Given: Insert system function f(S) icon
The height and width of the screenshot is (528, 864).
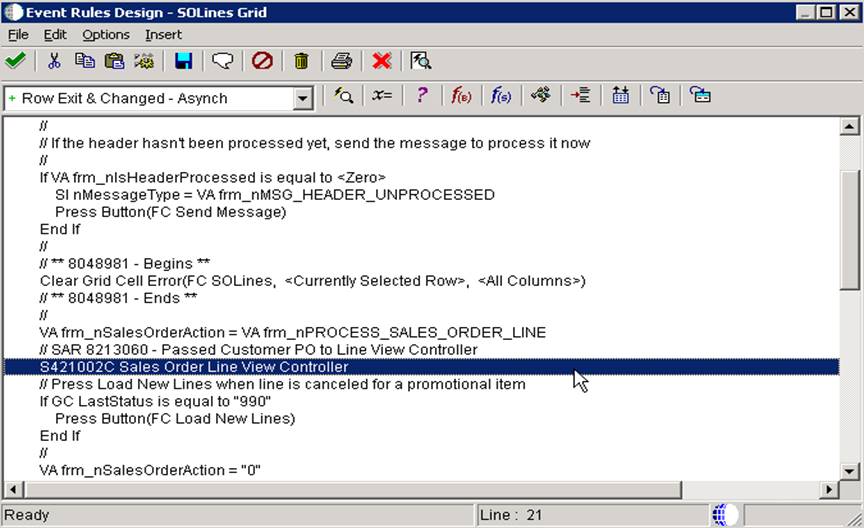Looking at the screenshot, I should click(501, 95).
